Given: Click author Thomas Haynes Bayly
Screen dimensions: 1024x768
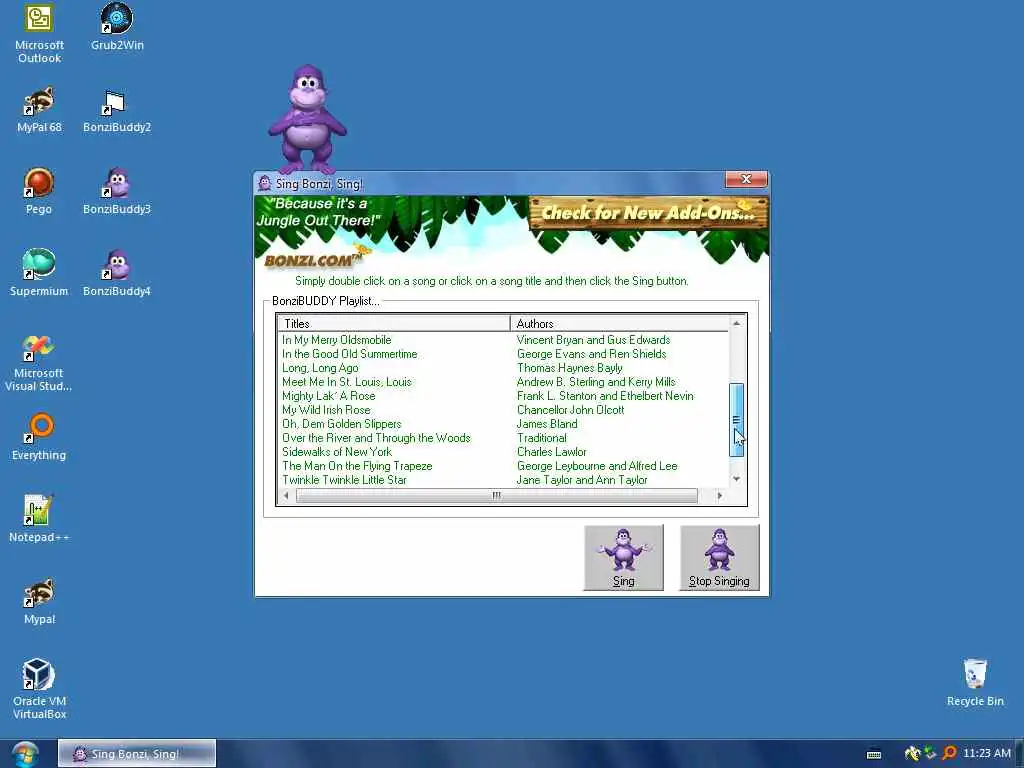Looking at the screenshot, I should tap(569, 368).
